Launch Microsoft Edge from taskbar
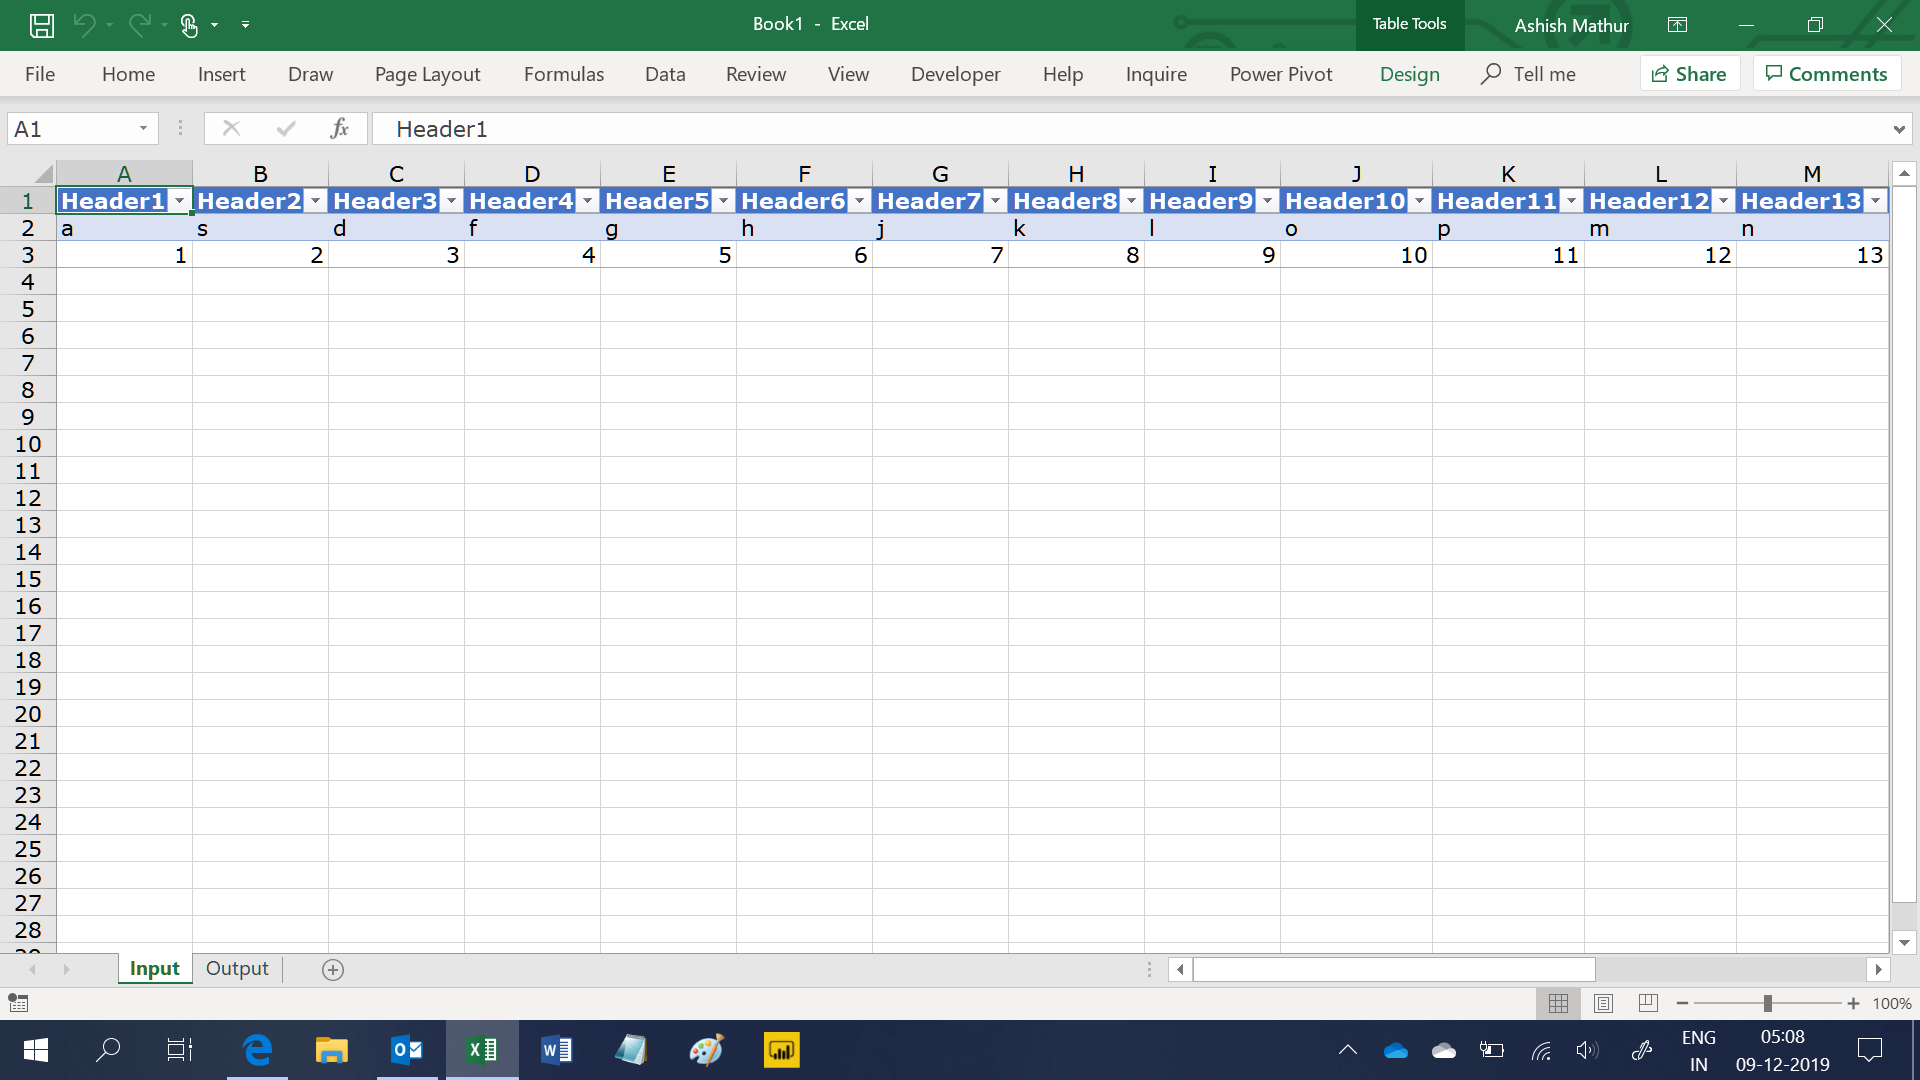Screen dimensions: 1920x1080 click(257, 1050)
